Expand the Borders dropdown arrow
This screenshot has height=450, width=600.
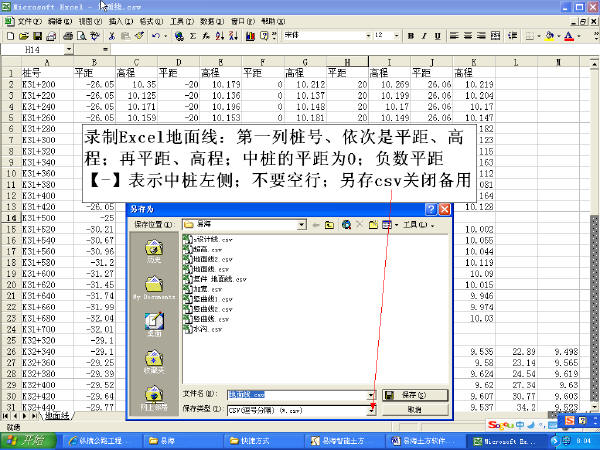click(x=539, y=36)
